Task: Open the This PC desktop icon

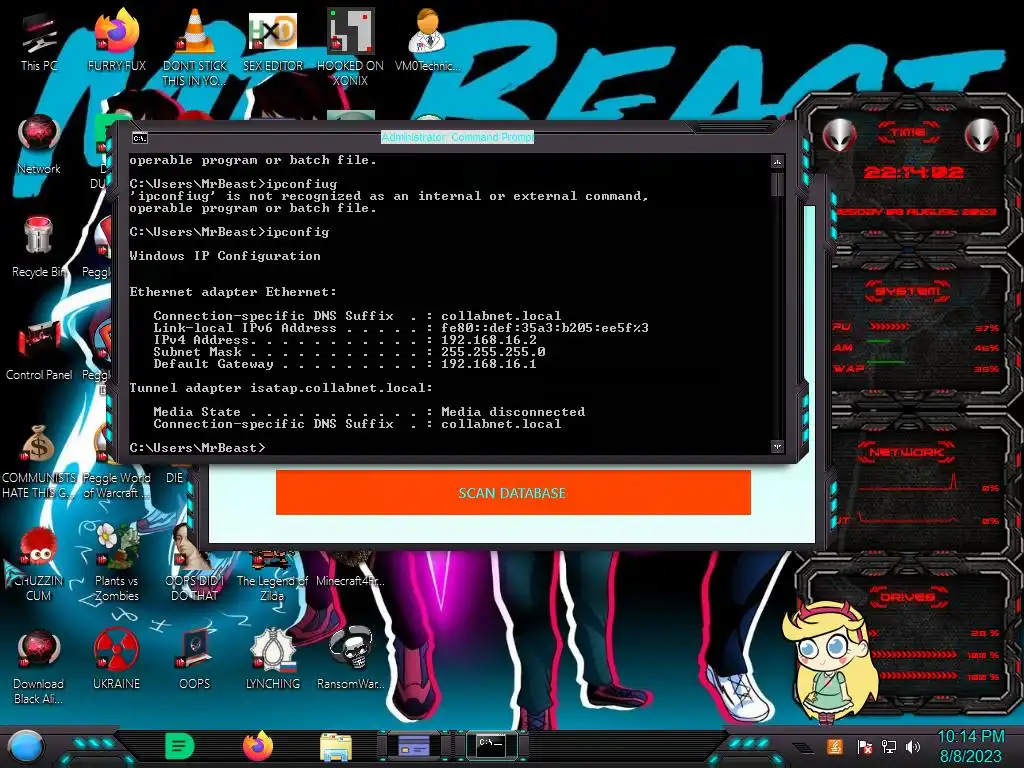Action: pos(39,39)
